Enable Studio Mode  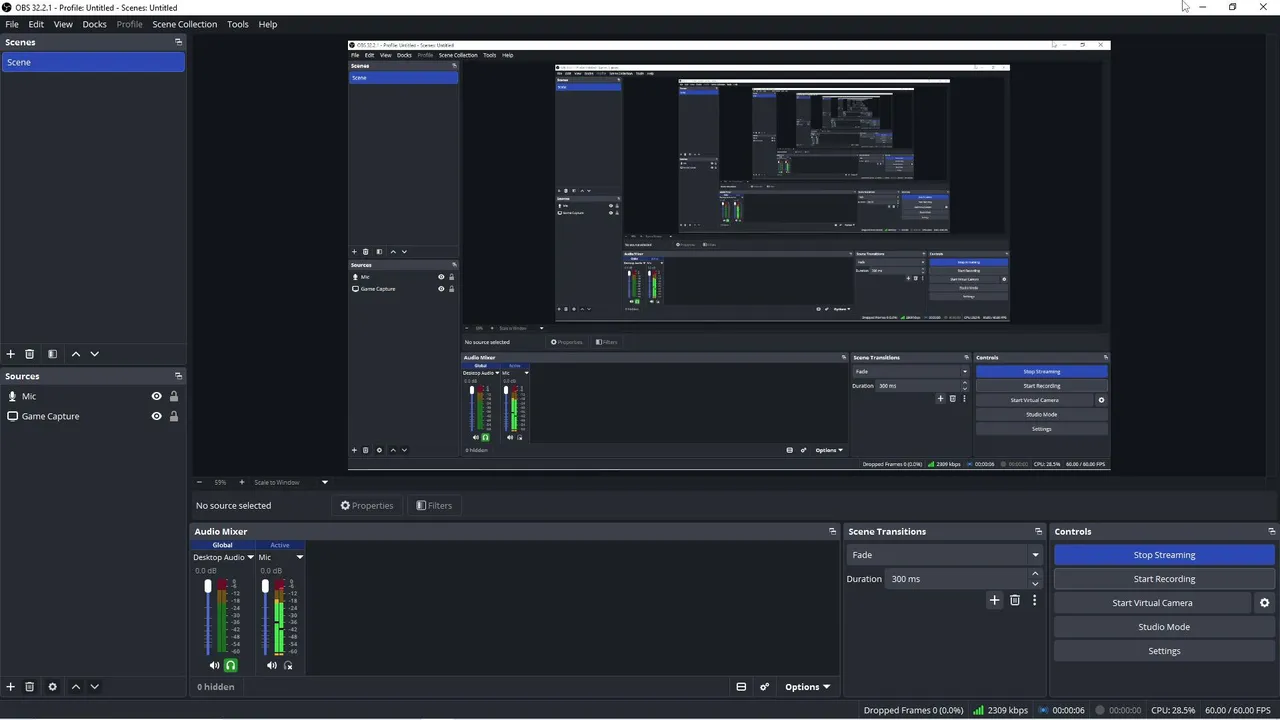[x=1164, y=627]
